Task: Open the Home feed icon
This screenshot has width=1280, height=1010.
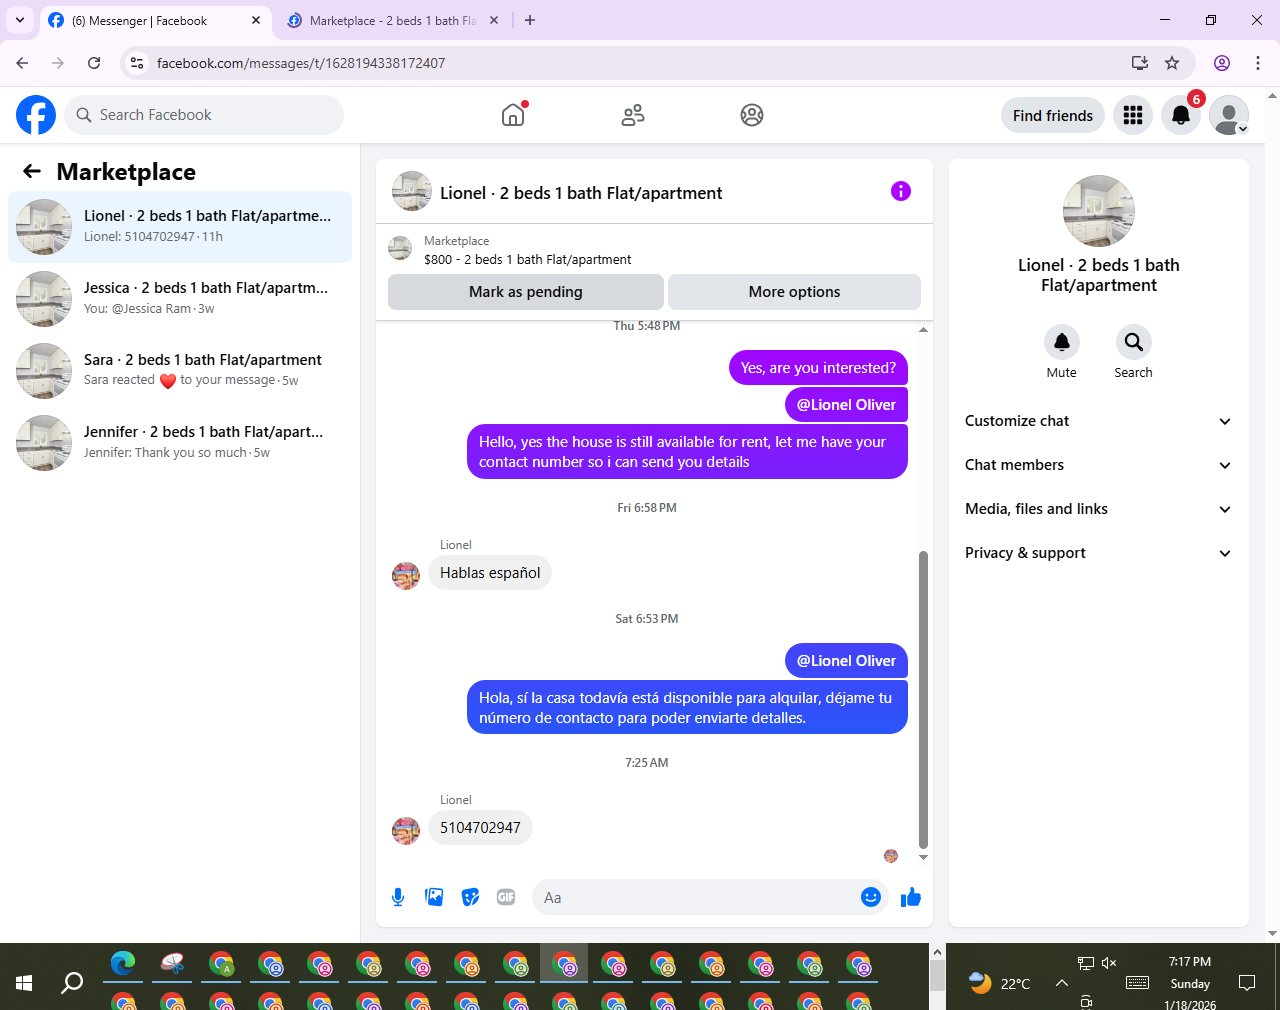Action: point(513,115)
